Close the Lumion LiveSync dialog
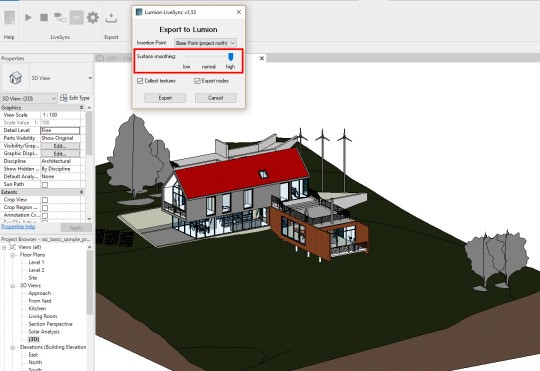This screenshot has width=540, height=371. [239, 12]
